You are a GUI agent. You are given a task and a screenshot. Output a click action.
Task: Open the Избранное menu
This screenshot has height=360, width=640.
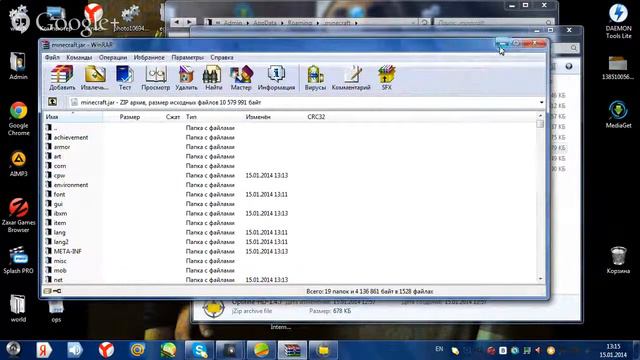149,58
